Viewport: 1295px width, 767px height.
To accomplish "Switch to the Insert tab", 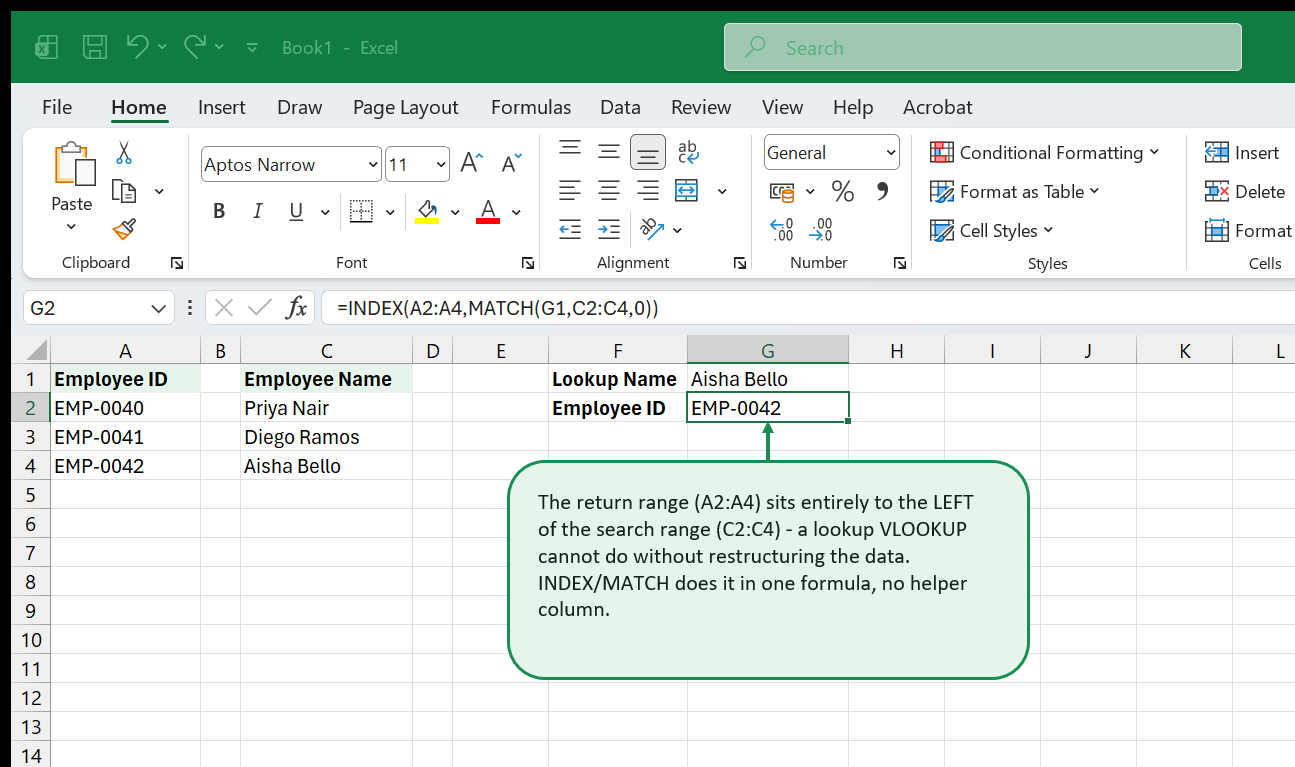I will (x=222, y=107).
